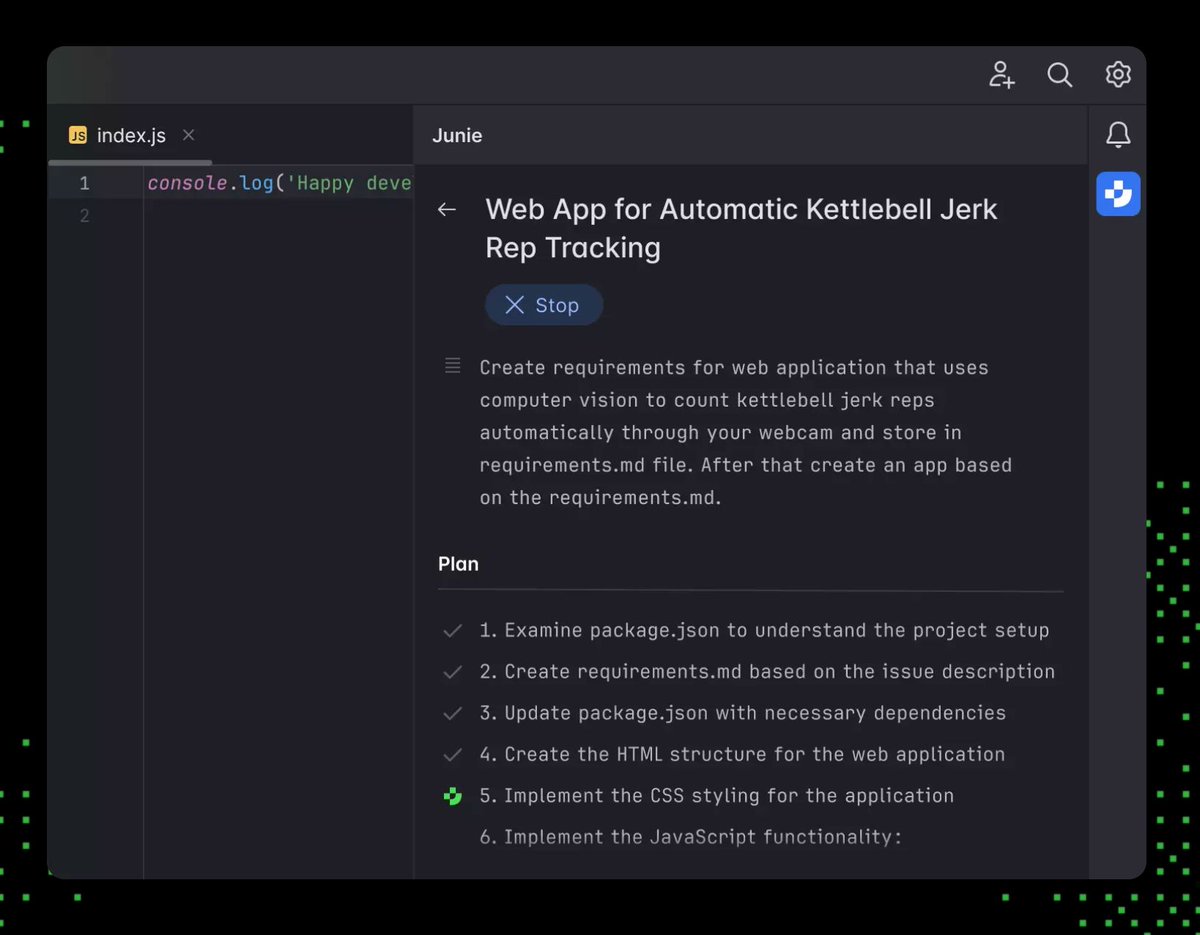Click the Kettlebell Jerk Rep Tracking title
The image size is (1200, 935).
click(740, 228)
